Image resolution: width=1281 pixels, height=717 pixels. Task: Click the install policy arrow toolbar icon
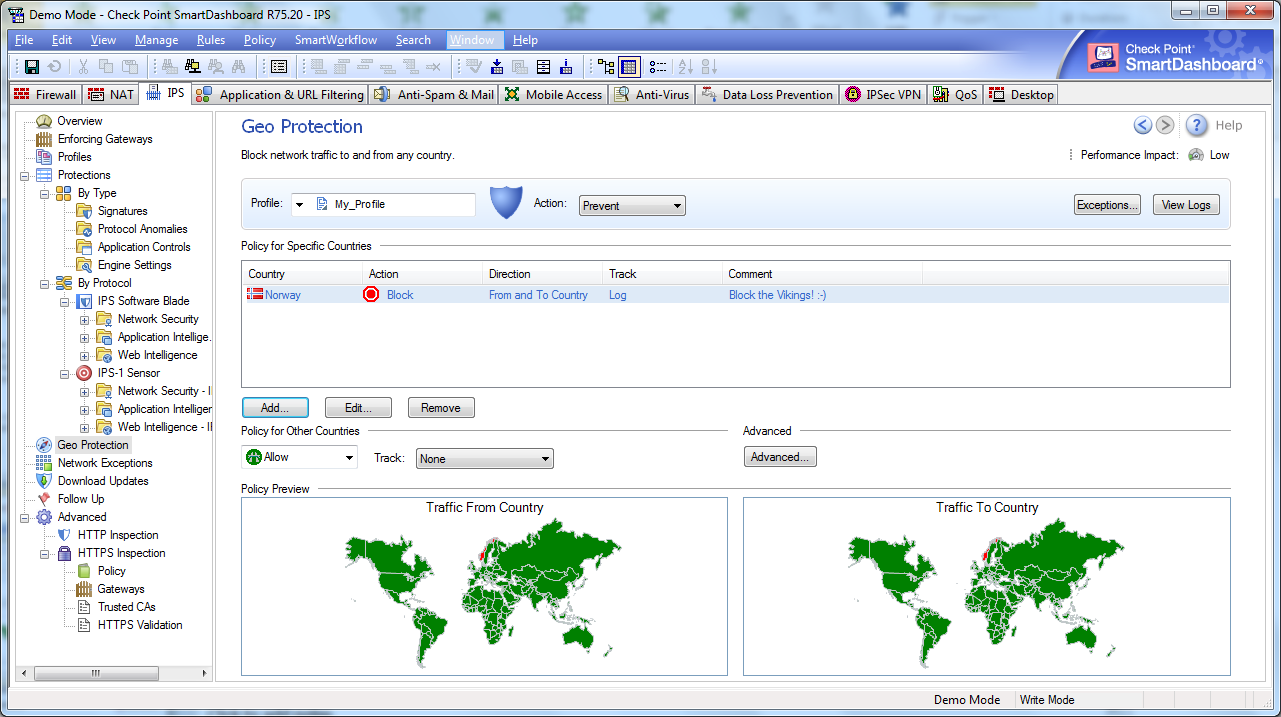click(x=497, y=67)
